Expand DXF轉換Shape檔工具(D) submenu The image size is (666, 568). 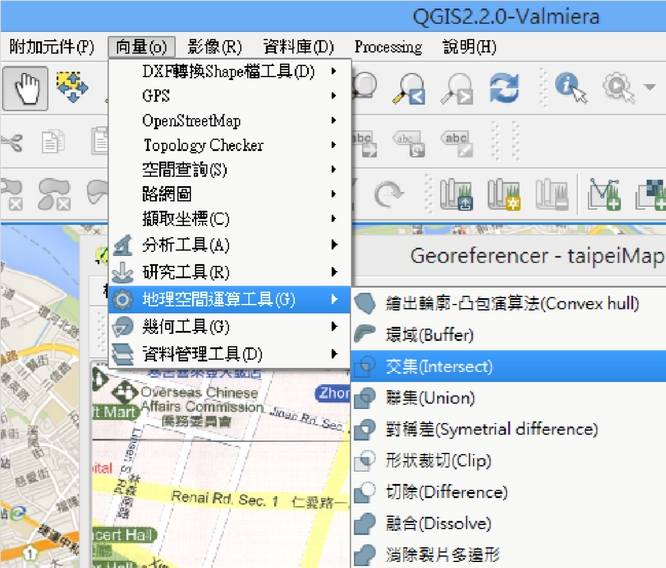230,71
